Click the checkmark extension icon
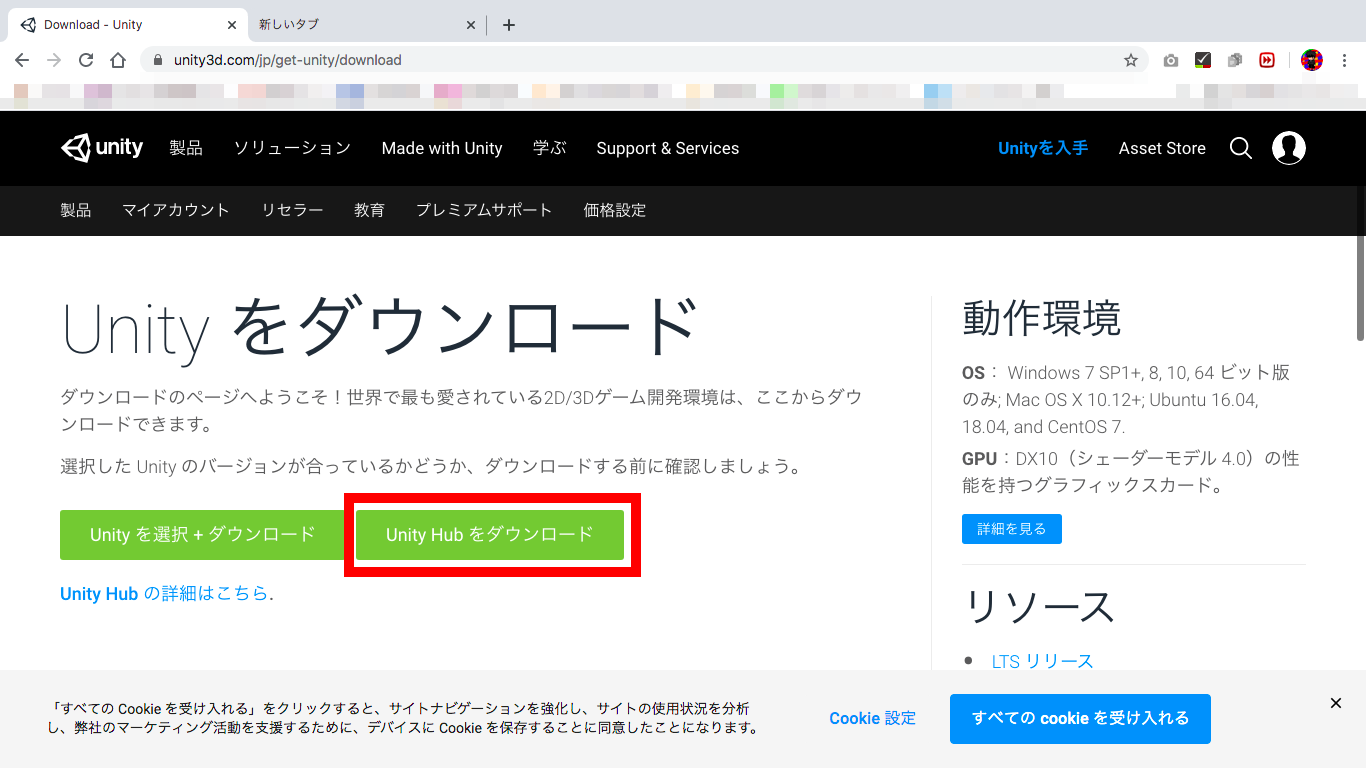The image size is (1366, 768). pos(1203,60)
